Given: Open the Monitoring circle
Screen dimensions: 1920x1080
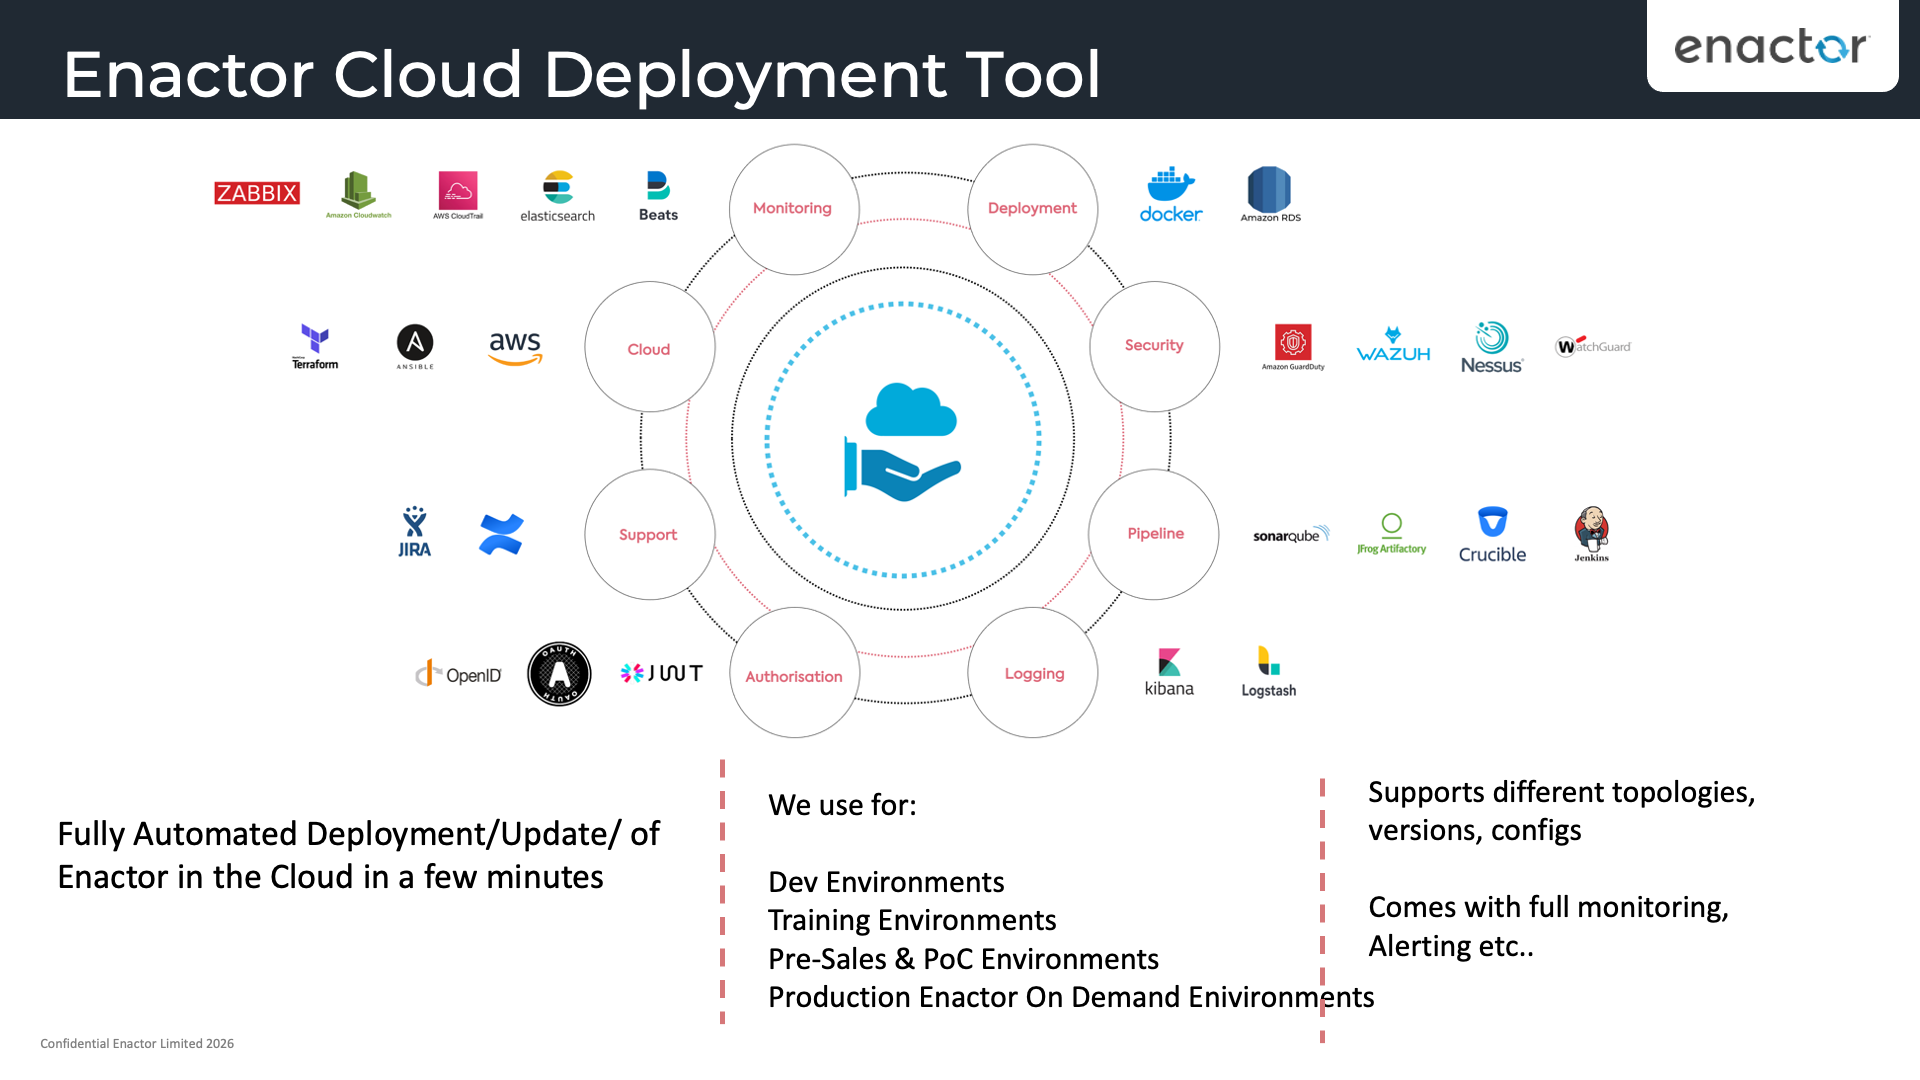Looking at the screenshot, I should pos(793,208).
